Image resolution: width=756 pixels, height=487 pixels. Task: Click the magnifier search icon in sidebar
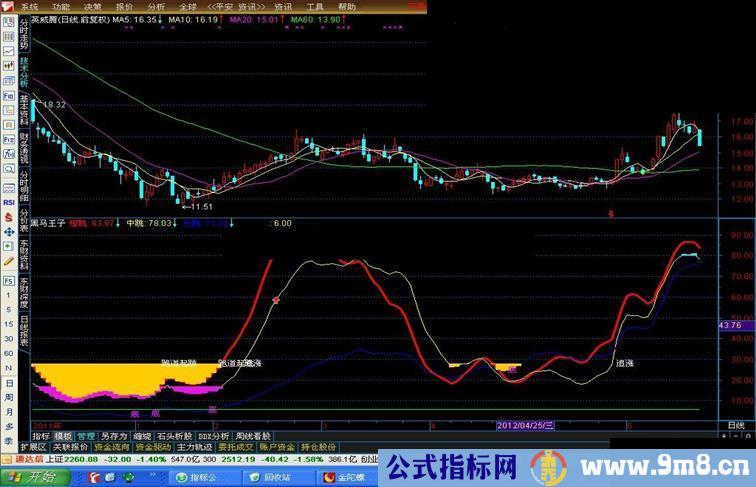pyautogui.click(x=9, y=169)
